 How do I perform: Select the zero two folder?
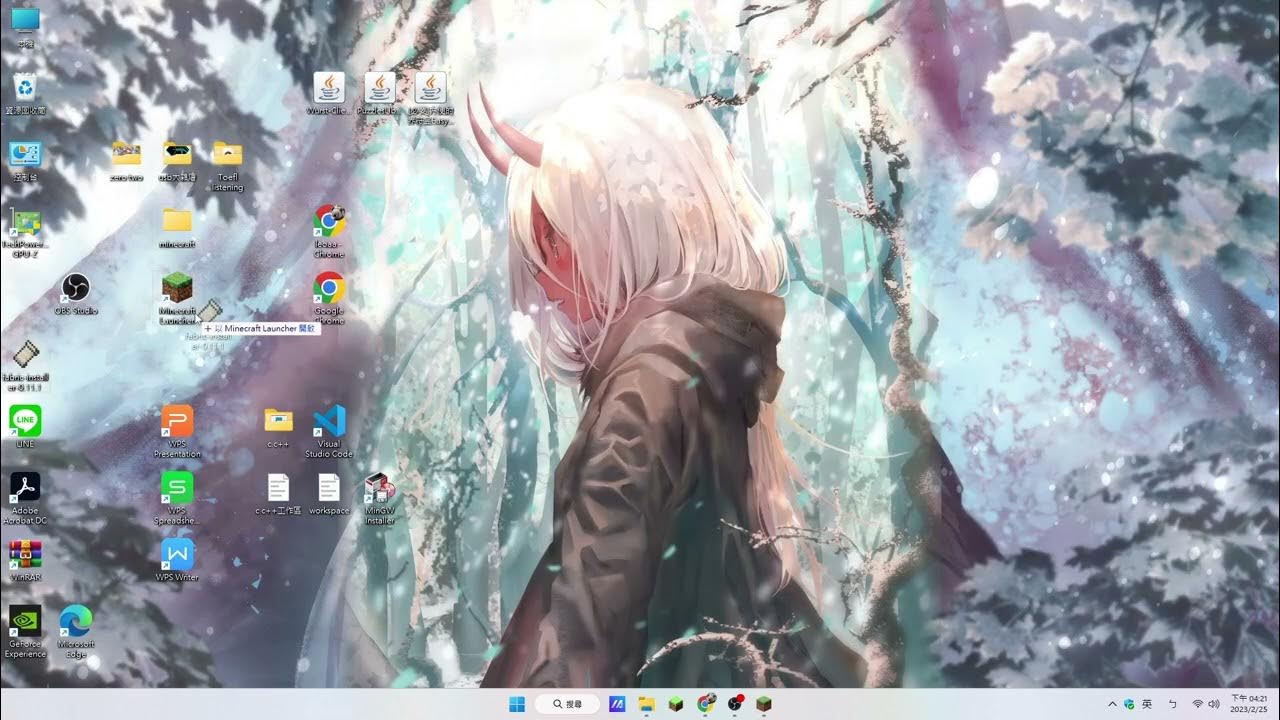[x=126, y=160]
